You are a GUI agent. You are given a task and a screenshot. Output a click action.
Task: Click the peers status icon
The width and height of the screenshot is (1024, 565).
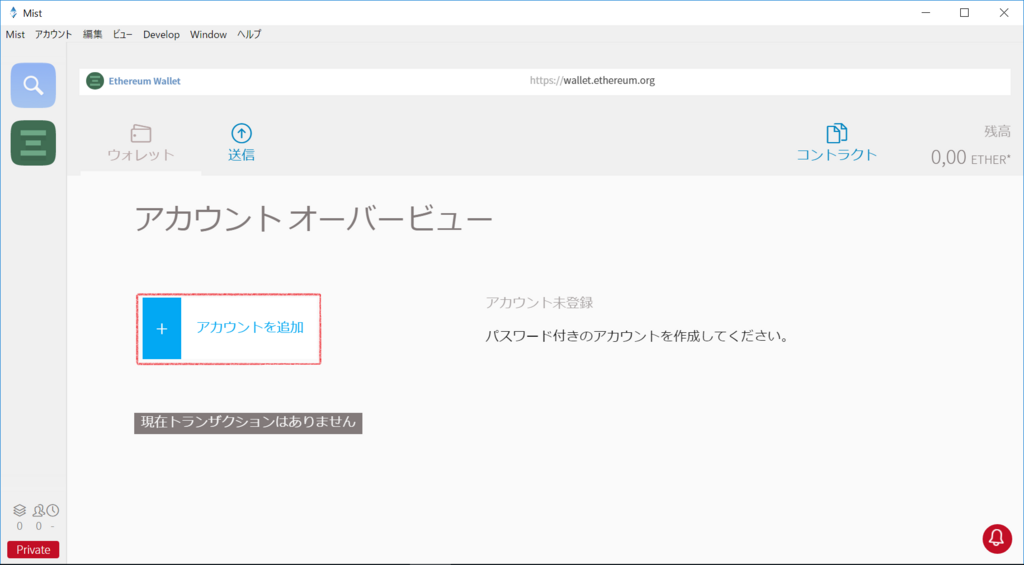point(39,511)
